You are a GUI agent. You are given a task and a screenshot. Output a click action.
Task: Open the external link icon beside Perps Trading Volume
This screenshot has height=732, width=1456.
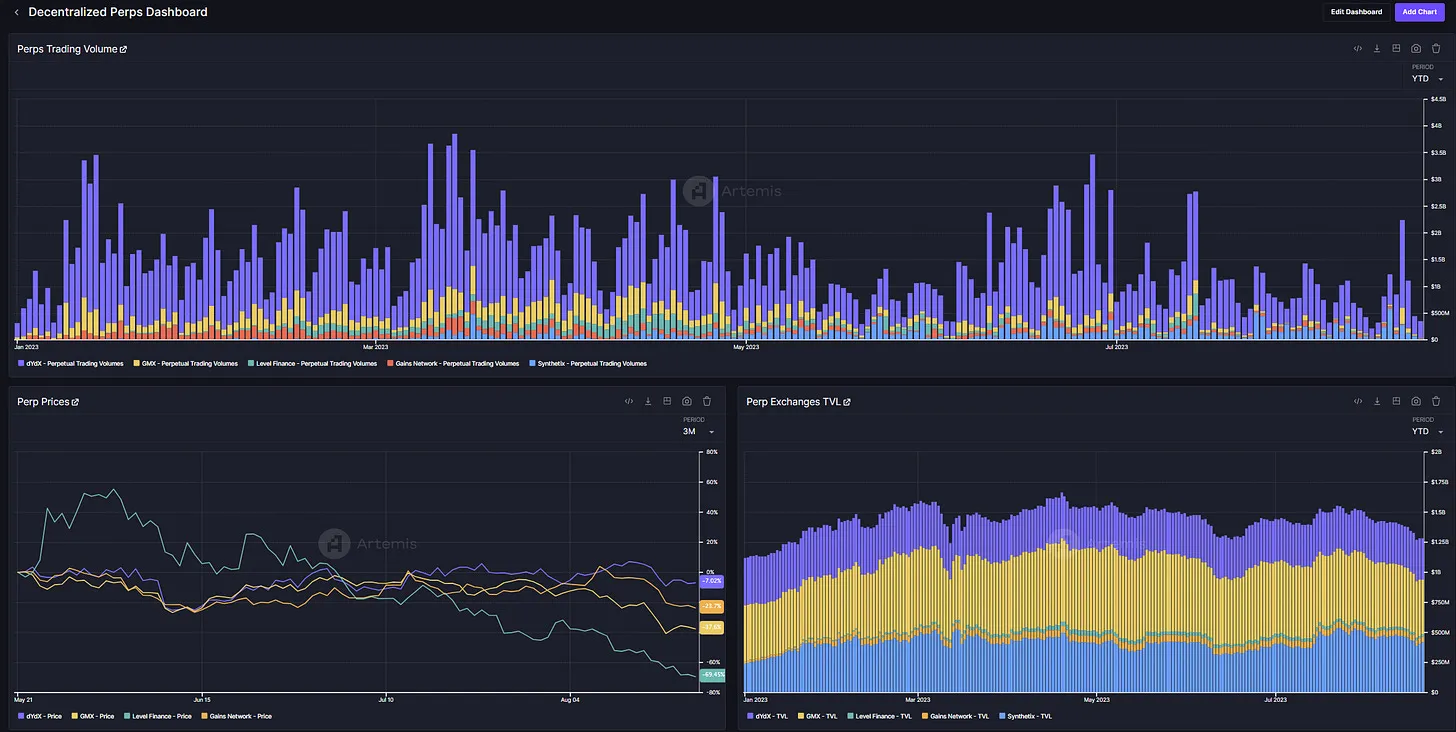click(123, 49)
